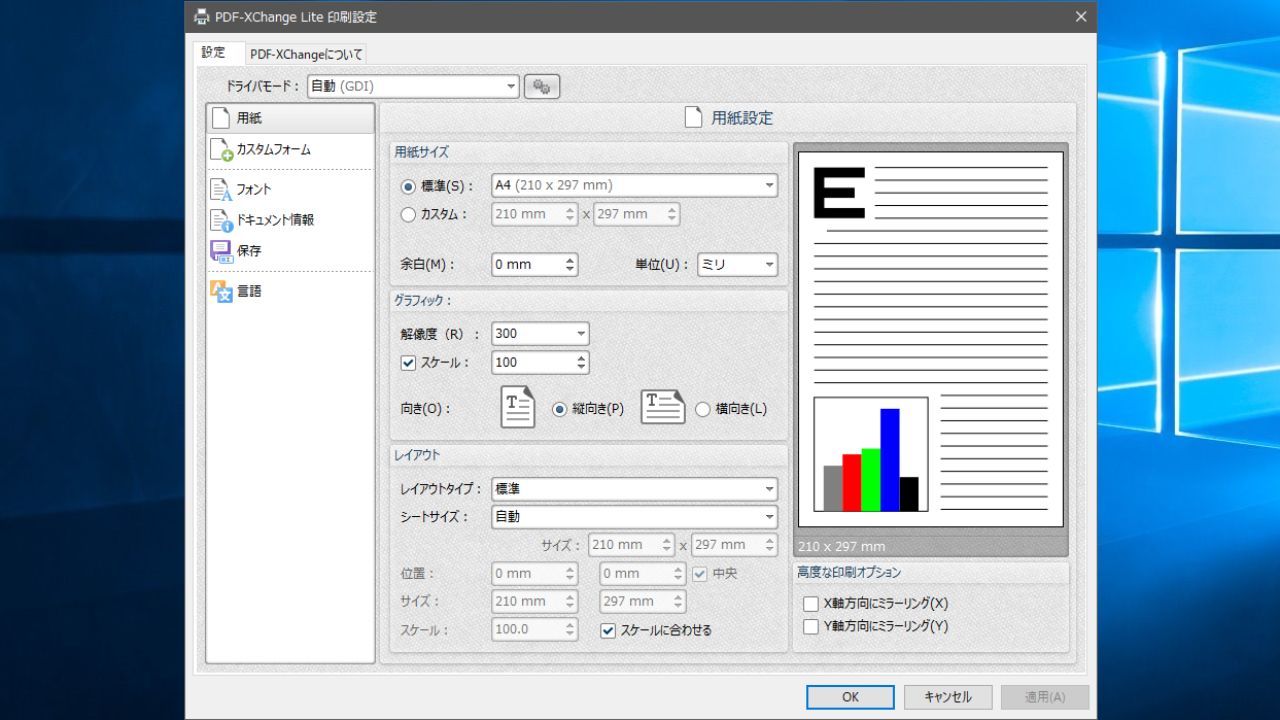Enable Y軸方向にミラーリング(Y) checkbox
The height and width of the screenshot is (720, 1280).
point(811,627)
